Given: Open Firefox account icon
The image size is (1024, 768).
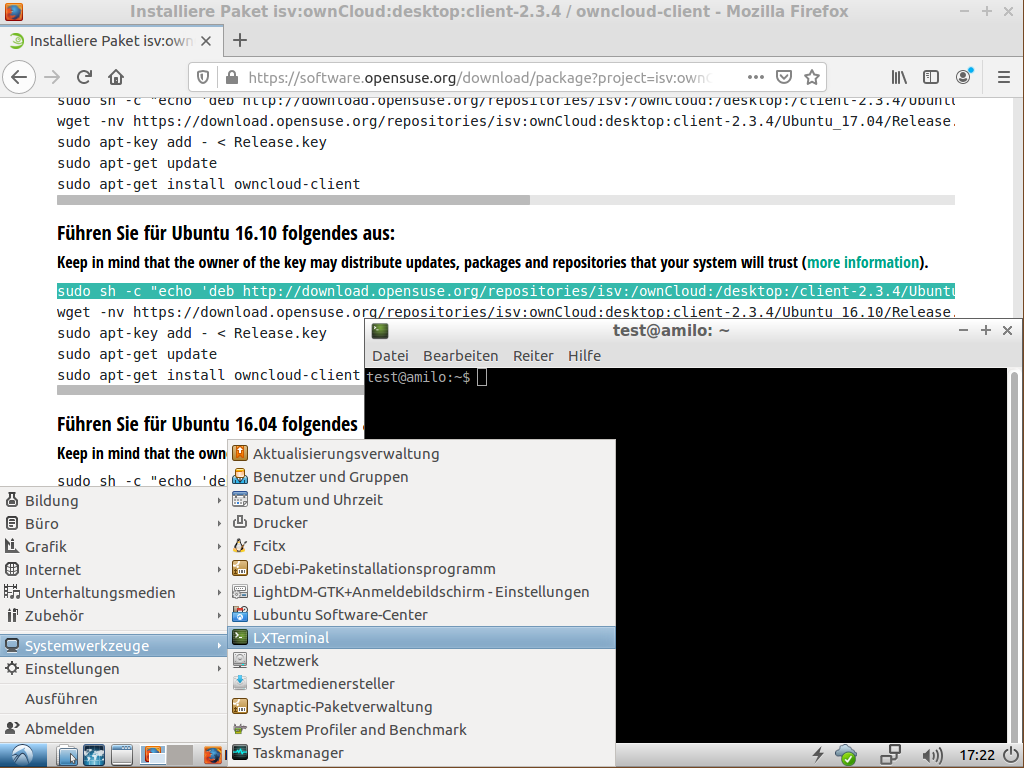Looking at the screenshot, I should [963, 77].
